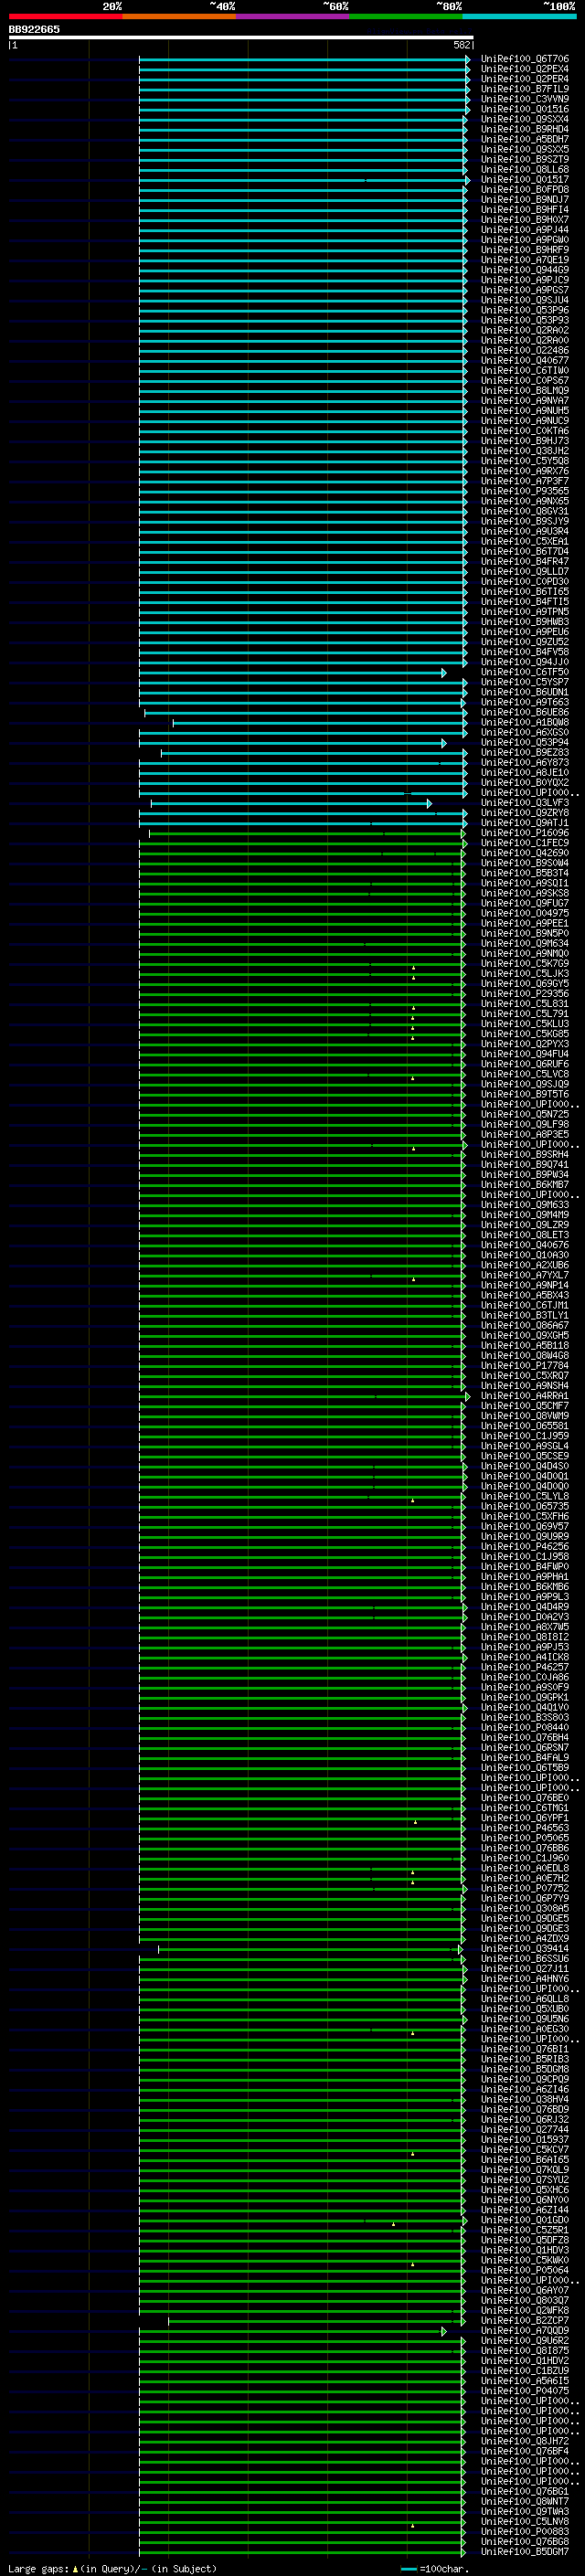Viewport: 585px width, 2576px height.
Task: Select hit UniRef100_Q27J11
Action: (525, 1968)
